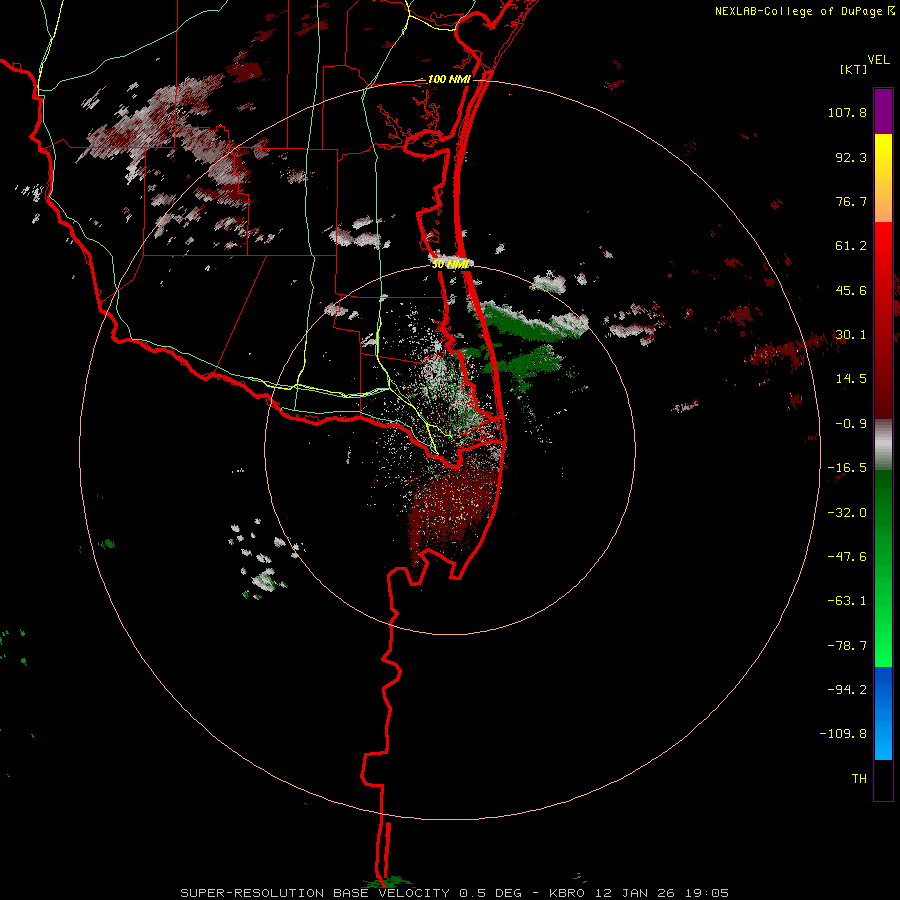
Task: Click the VEL label above color bar
Action: (x=878, y=60)
